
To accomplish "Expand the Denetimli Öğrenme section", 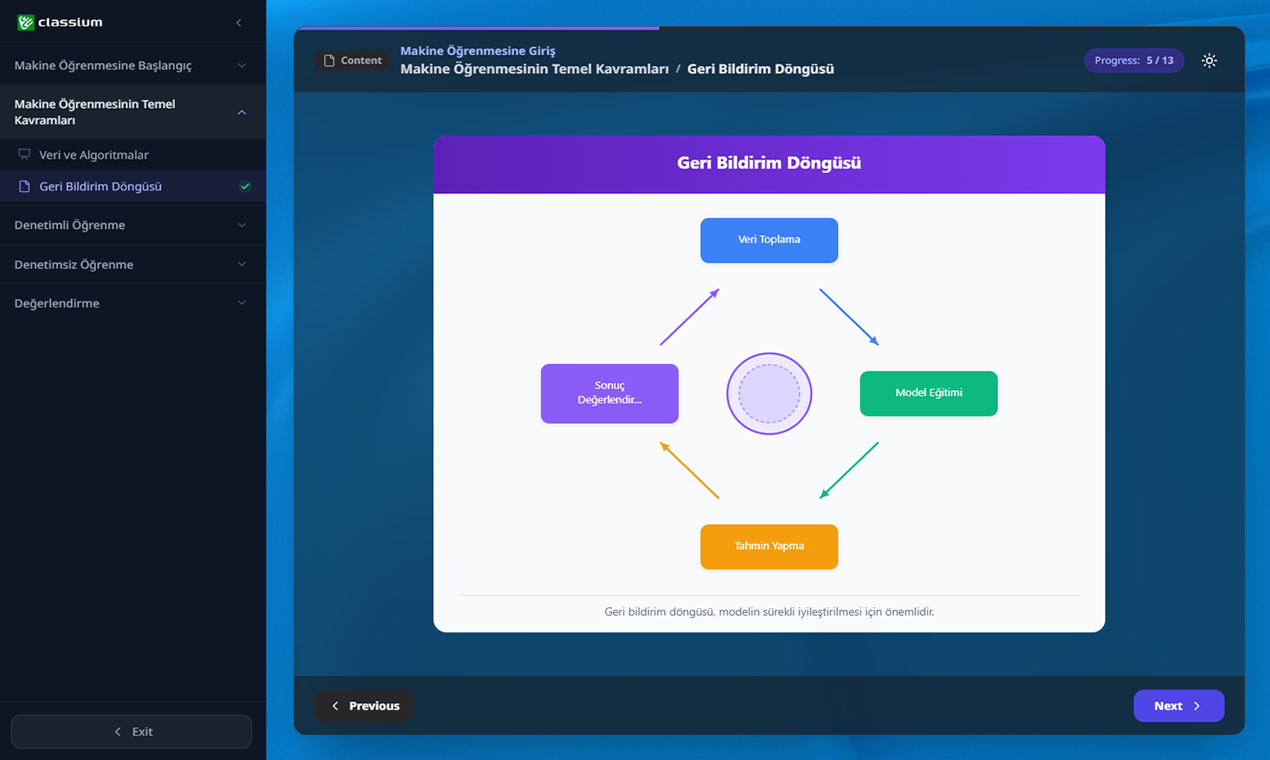I will point(133,225).
